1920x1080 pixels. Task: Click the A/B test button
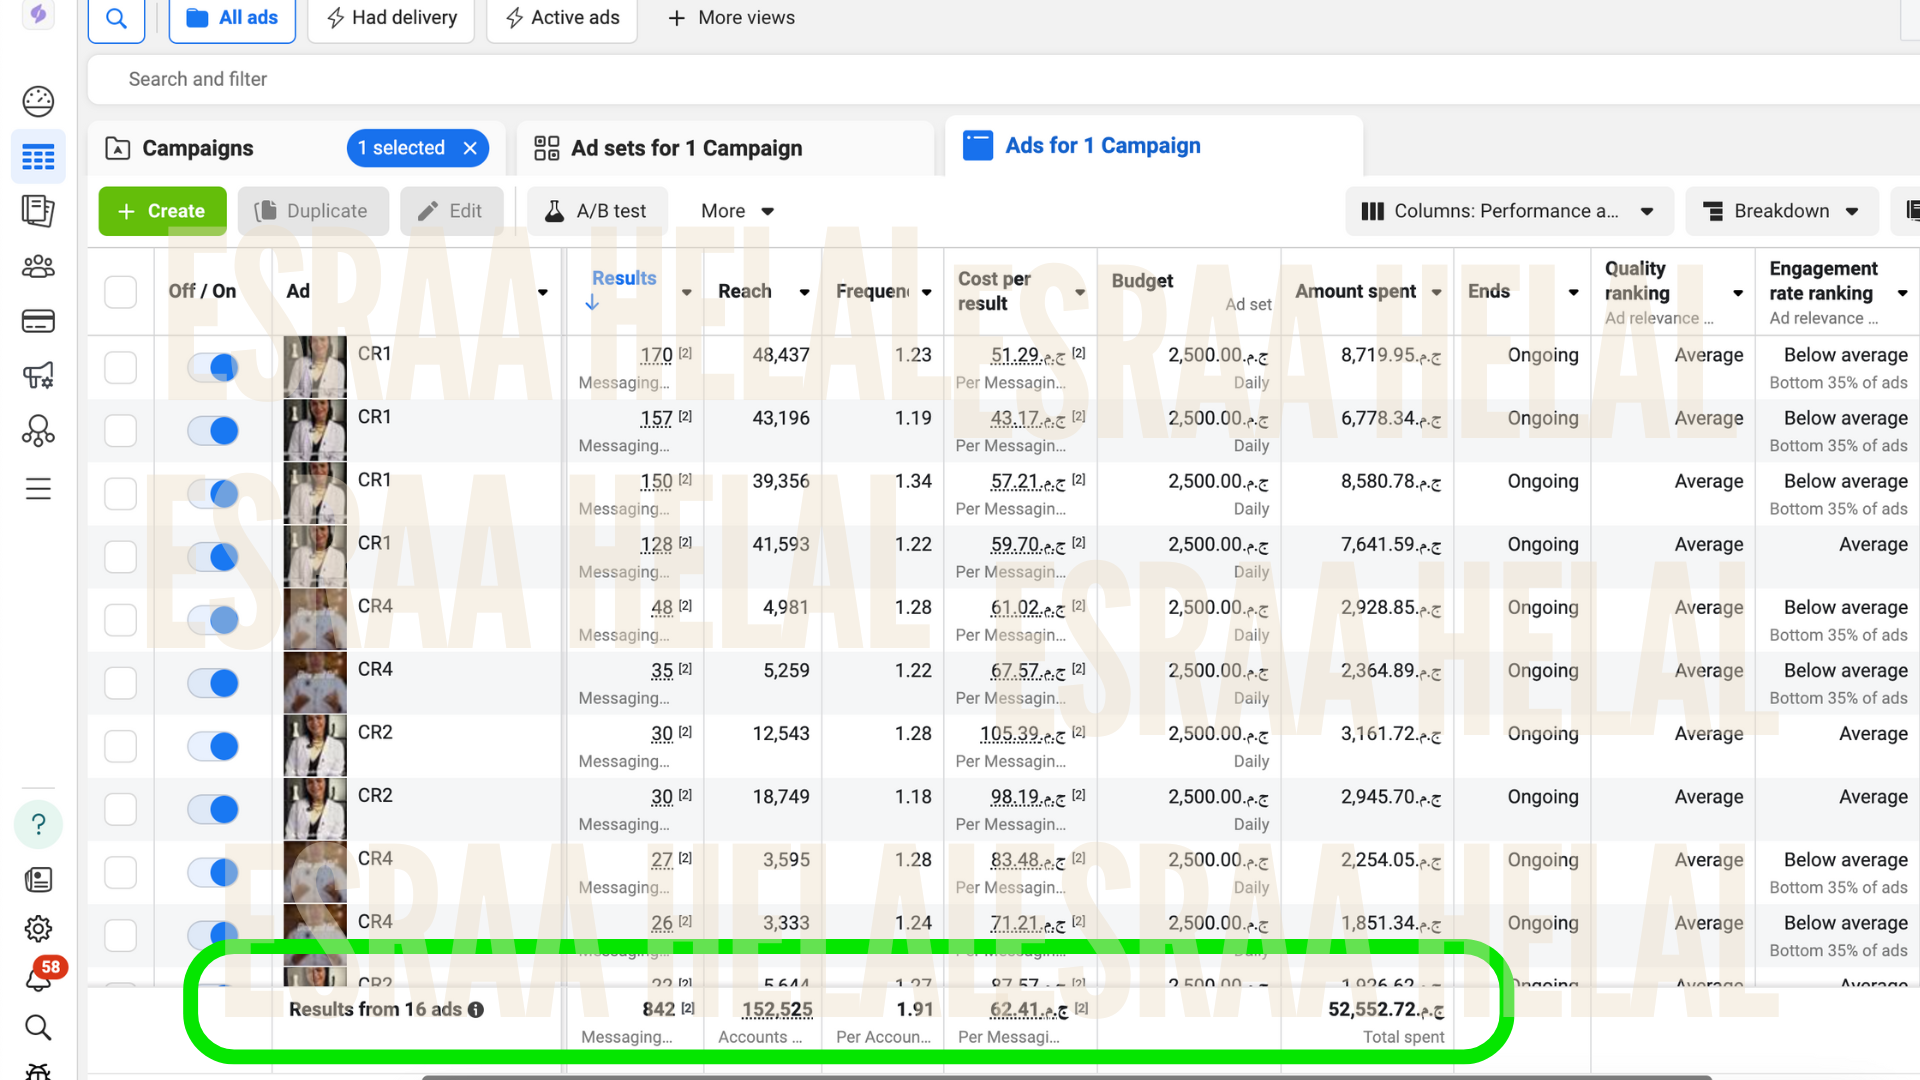(x=596, y=211)
